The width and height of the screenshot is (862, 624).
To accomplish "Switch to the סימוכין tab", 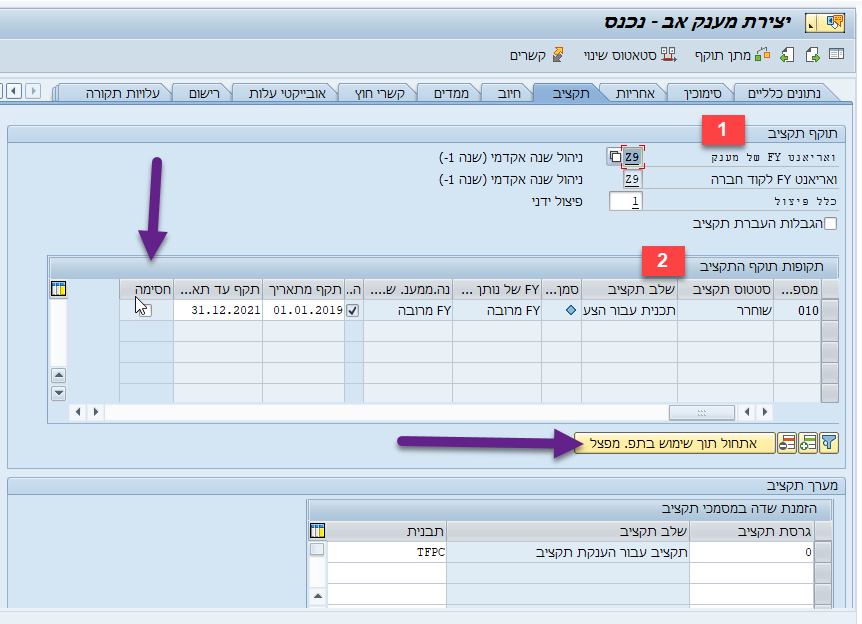I will 703,93.
